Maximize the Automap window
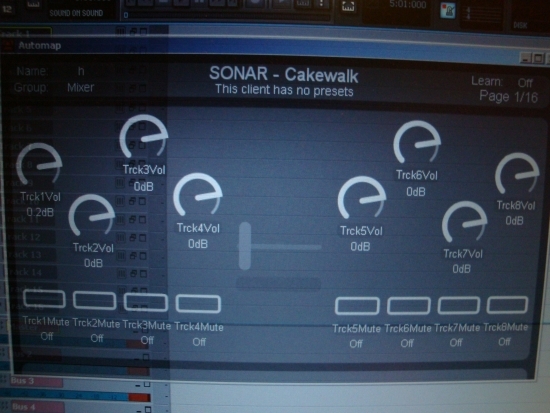550x413 pixels. [x=538, y=59]
